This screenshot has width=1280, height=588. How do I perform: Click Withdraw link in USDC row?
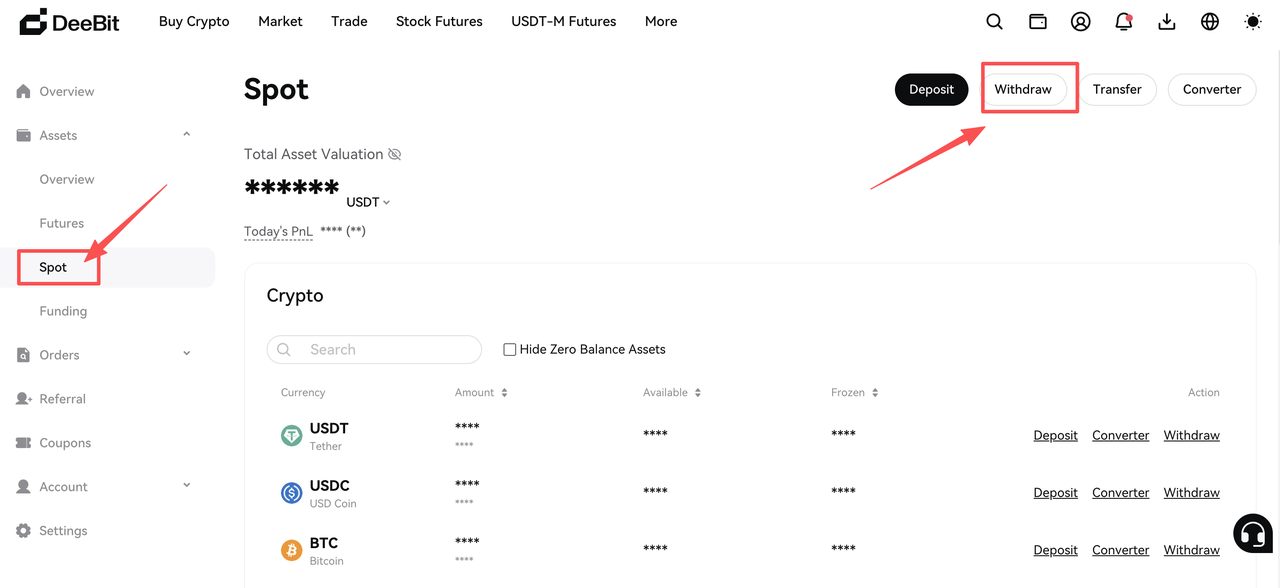coord(1192,492)
